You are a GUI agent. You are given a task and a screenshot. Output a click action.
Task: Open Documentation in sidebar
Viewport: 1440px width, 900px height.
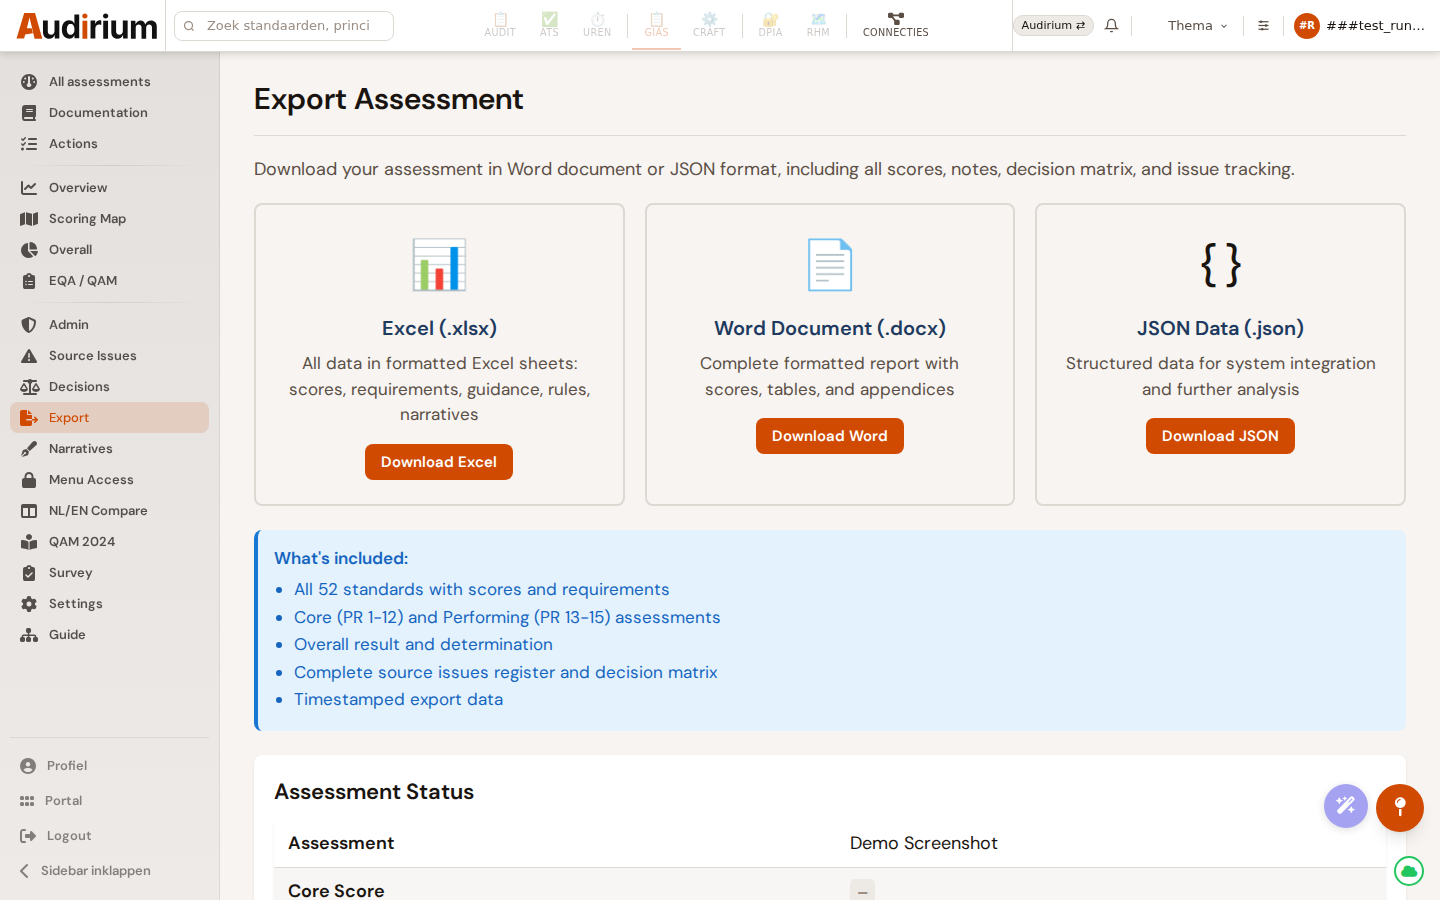click(x=109, y=113)
